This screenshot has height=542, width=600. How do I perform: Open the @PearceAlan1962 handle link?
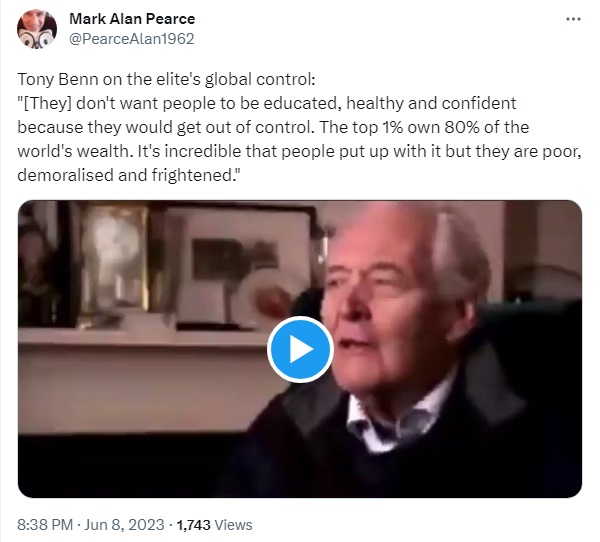click(x=132, y=39)
